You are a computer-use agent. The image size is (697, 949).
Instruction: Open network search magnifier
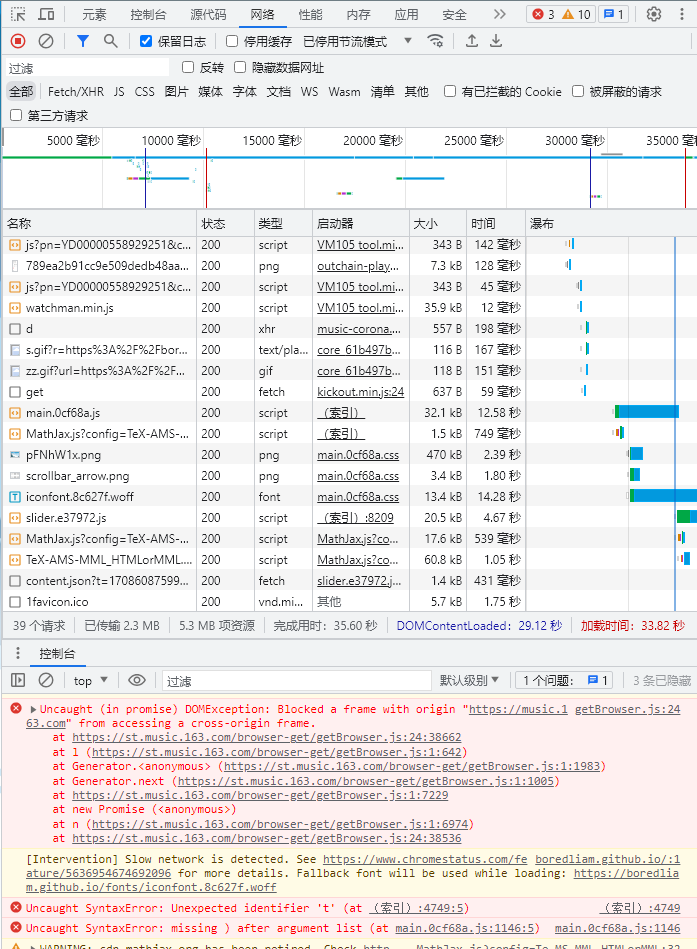[x=110, y=41]
